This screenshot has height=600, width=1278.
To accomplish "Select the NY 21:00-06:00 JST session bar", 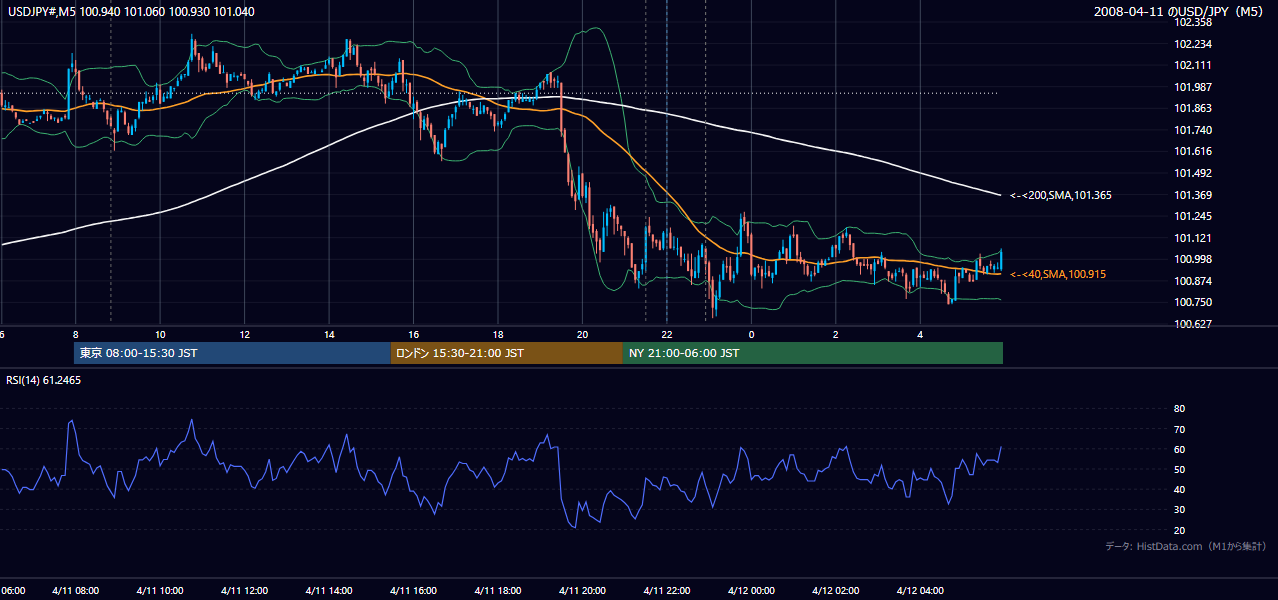I will coord(813,353).
